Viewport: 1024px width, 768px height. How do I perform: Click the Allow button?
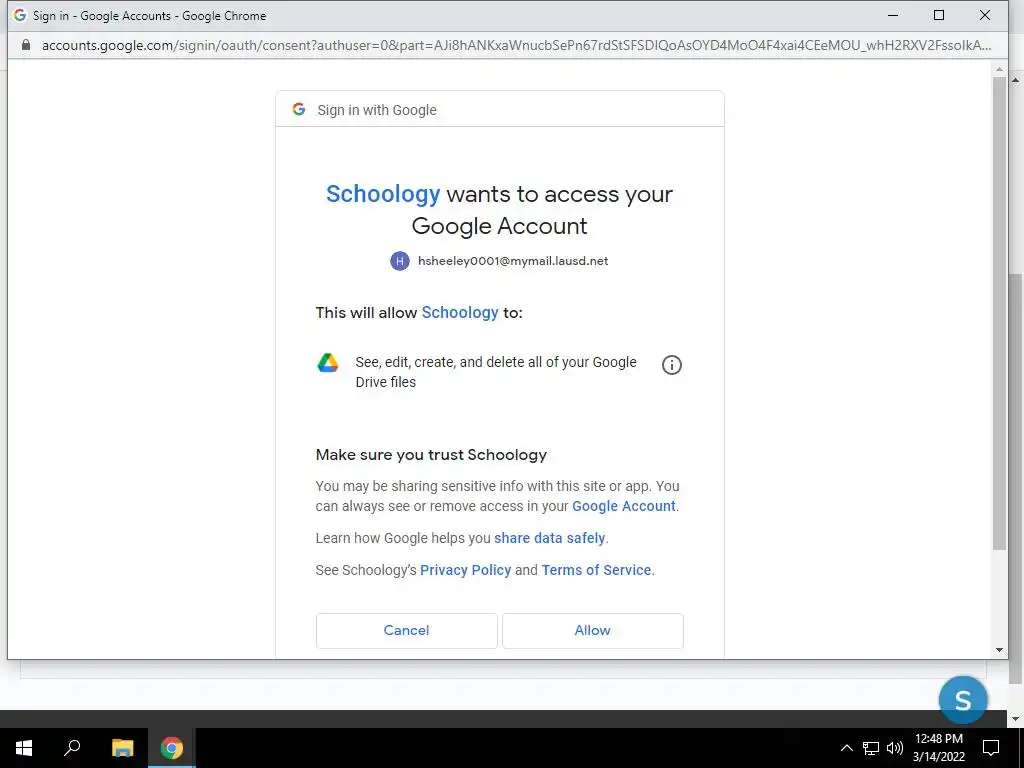[x=592, y=630]
